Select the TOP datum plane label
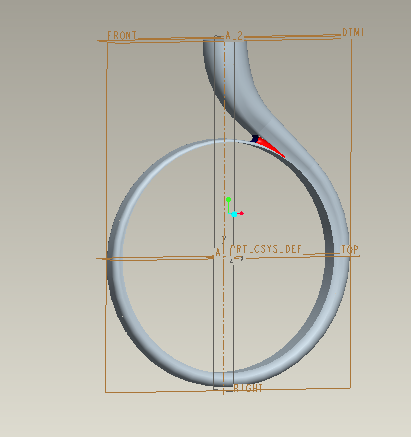This screenshot has height=437, width=411. [350, 249]
